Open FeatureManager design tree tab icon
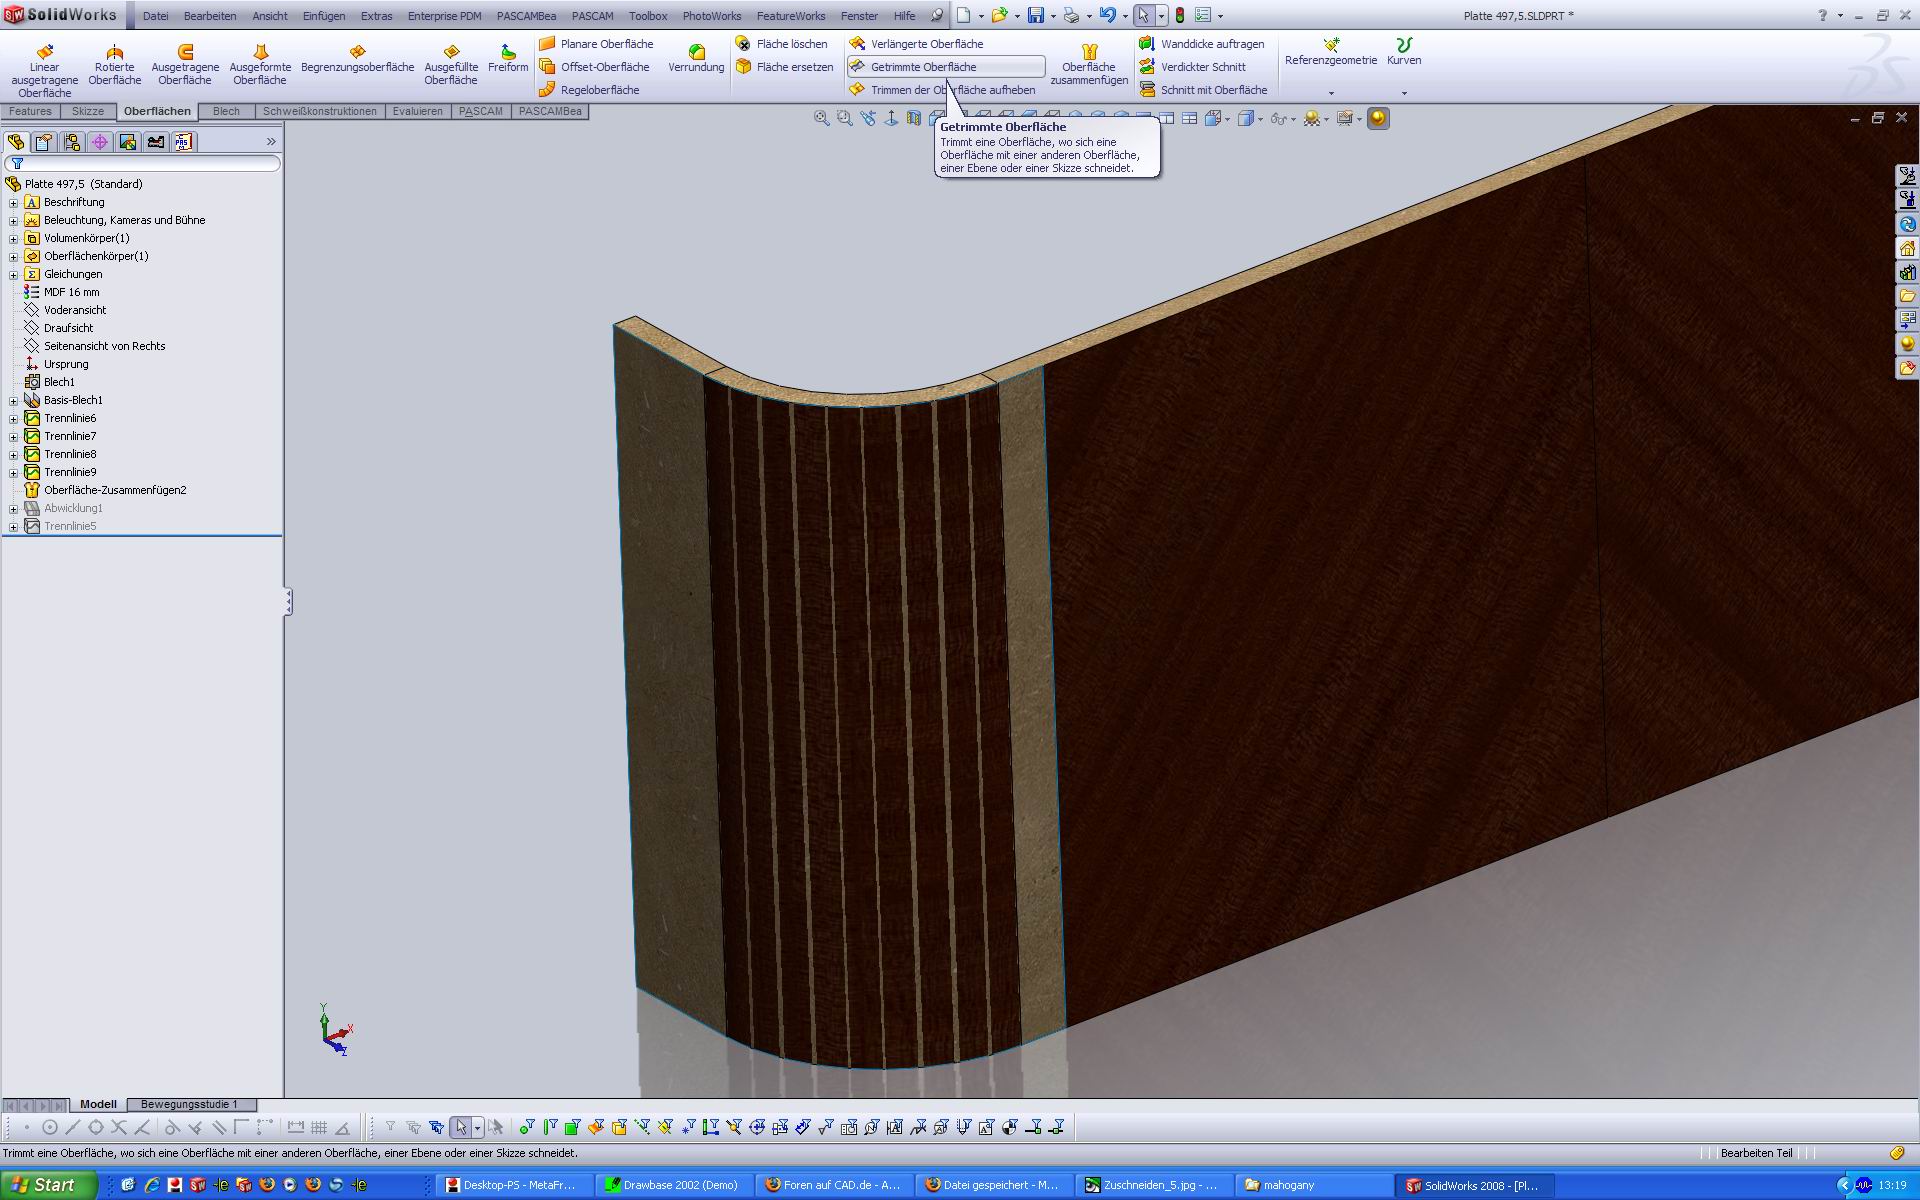 pyautogui.click(x=16, y=142)
